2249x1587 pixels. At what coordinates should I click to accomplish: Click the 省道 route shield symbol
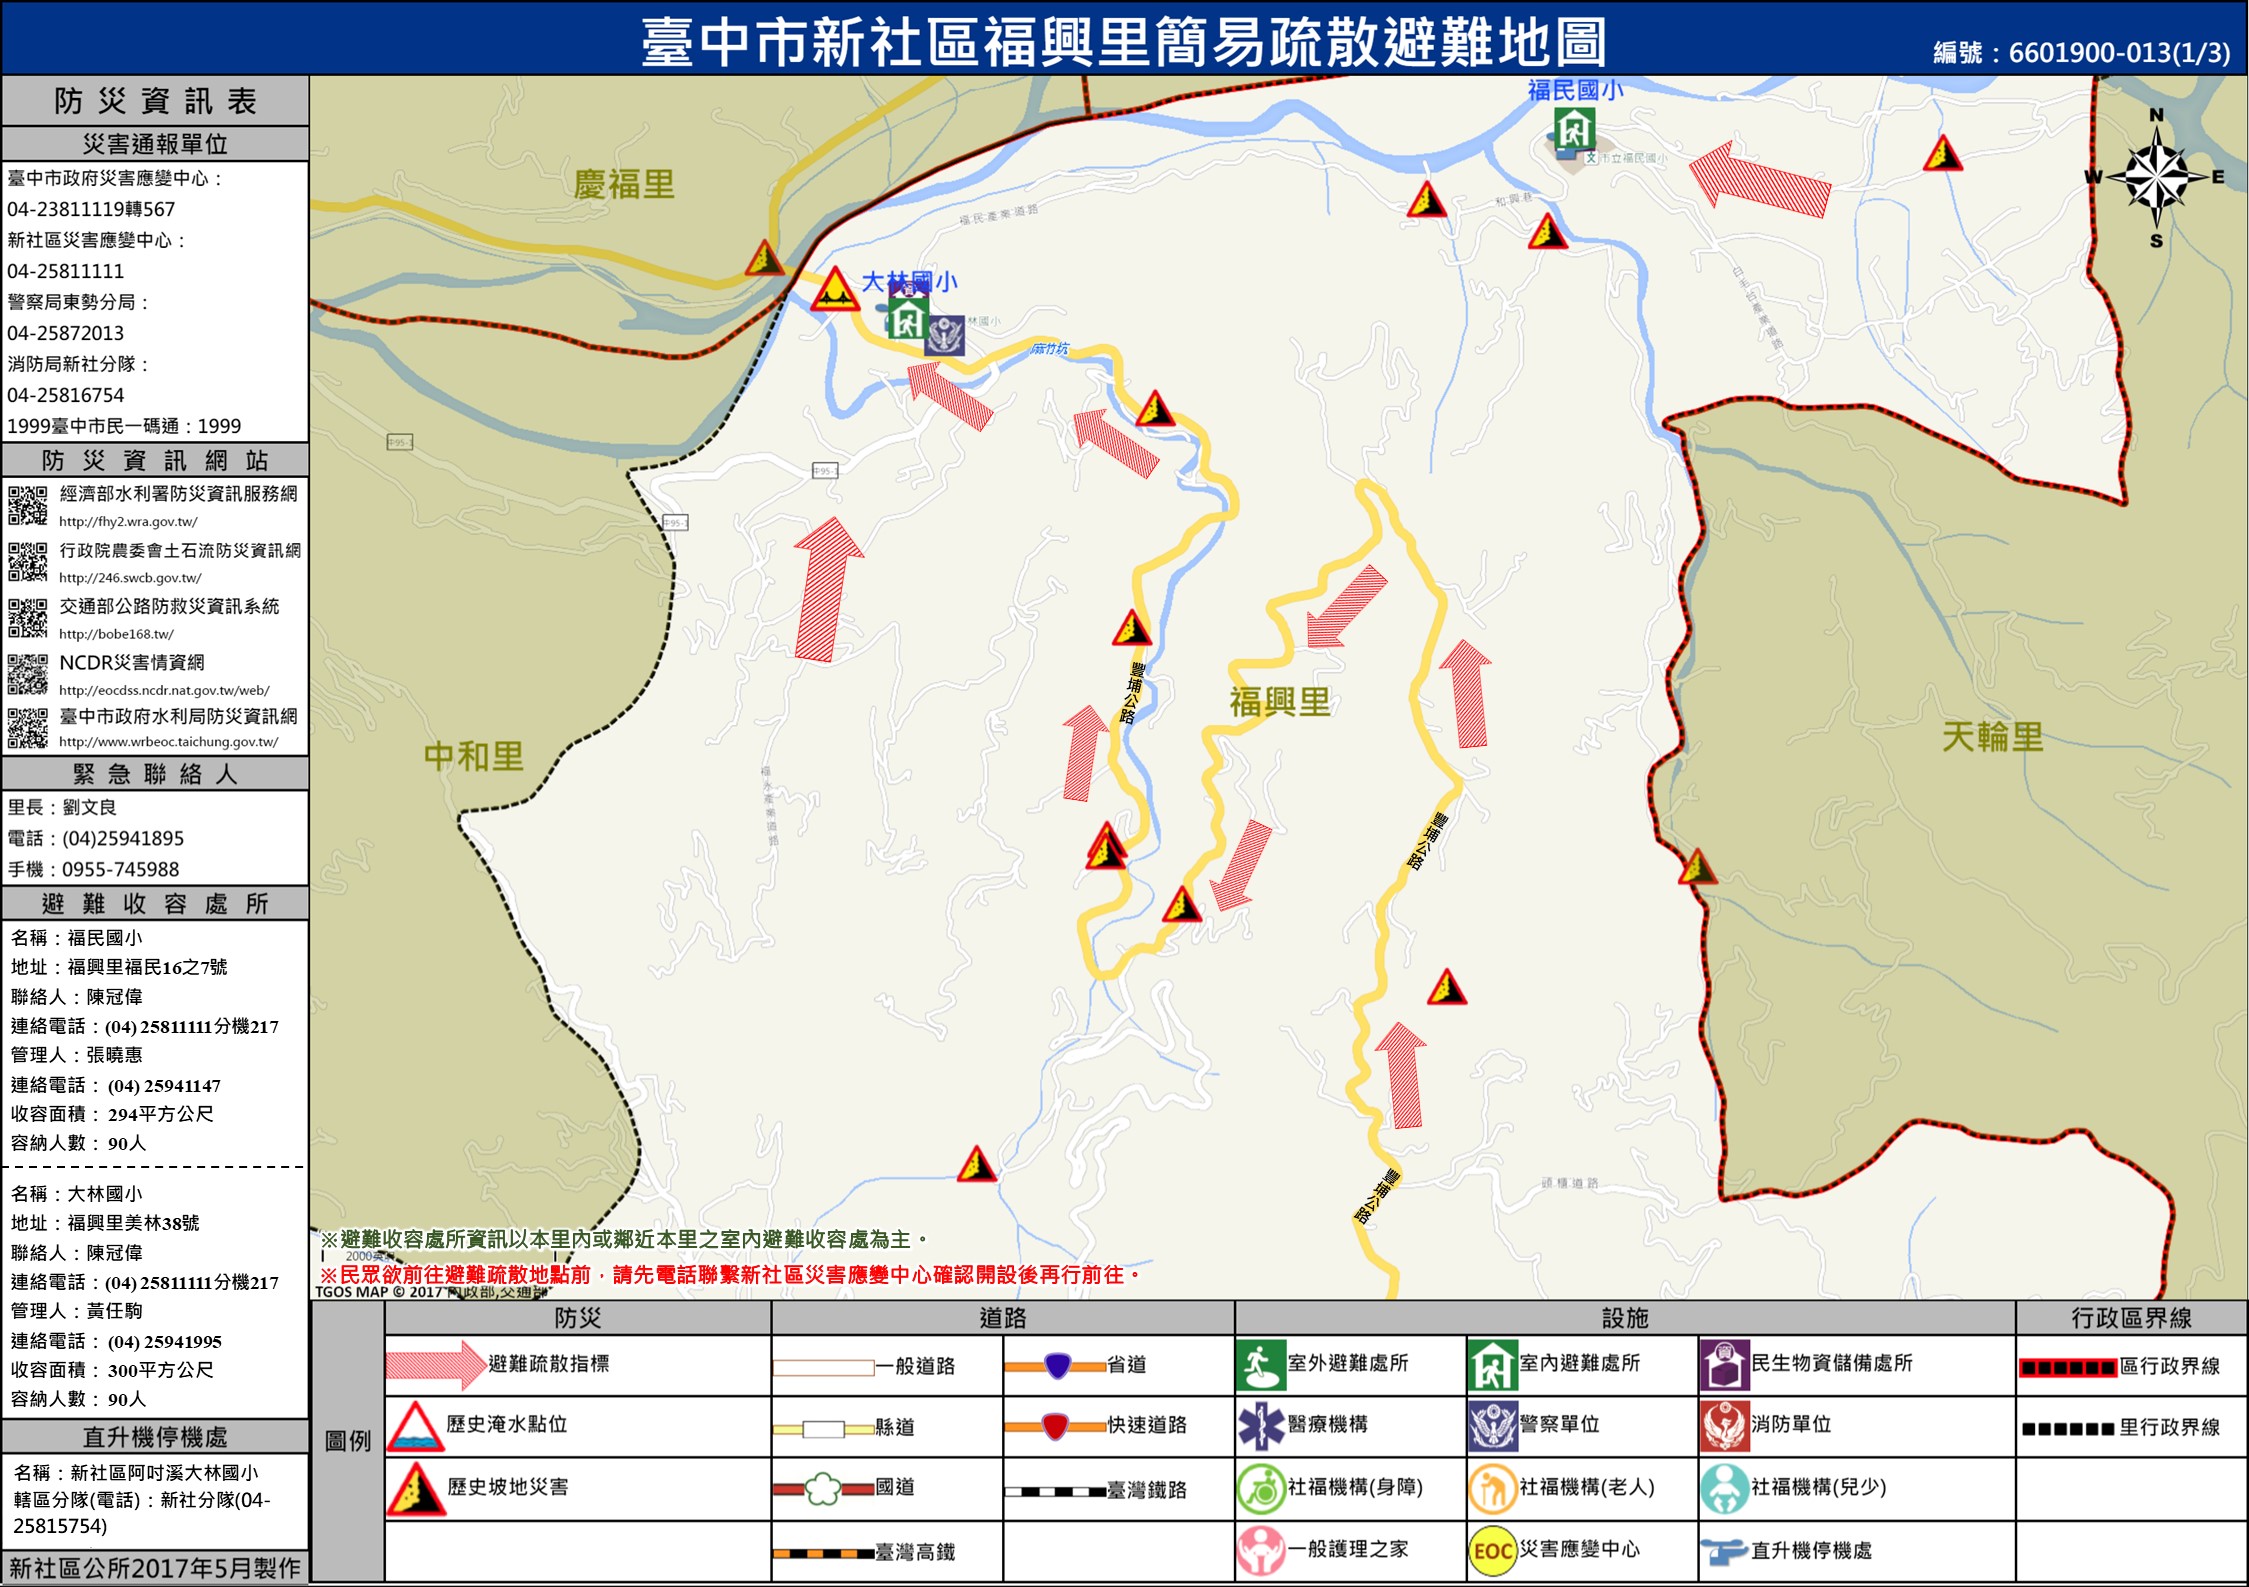pyautogui.click(x=1057, y=1366)
